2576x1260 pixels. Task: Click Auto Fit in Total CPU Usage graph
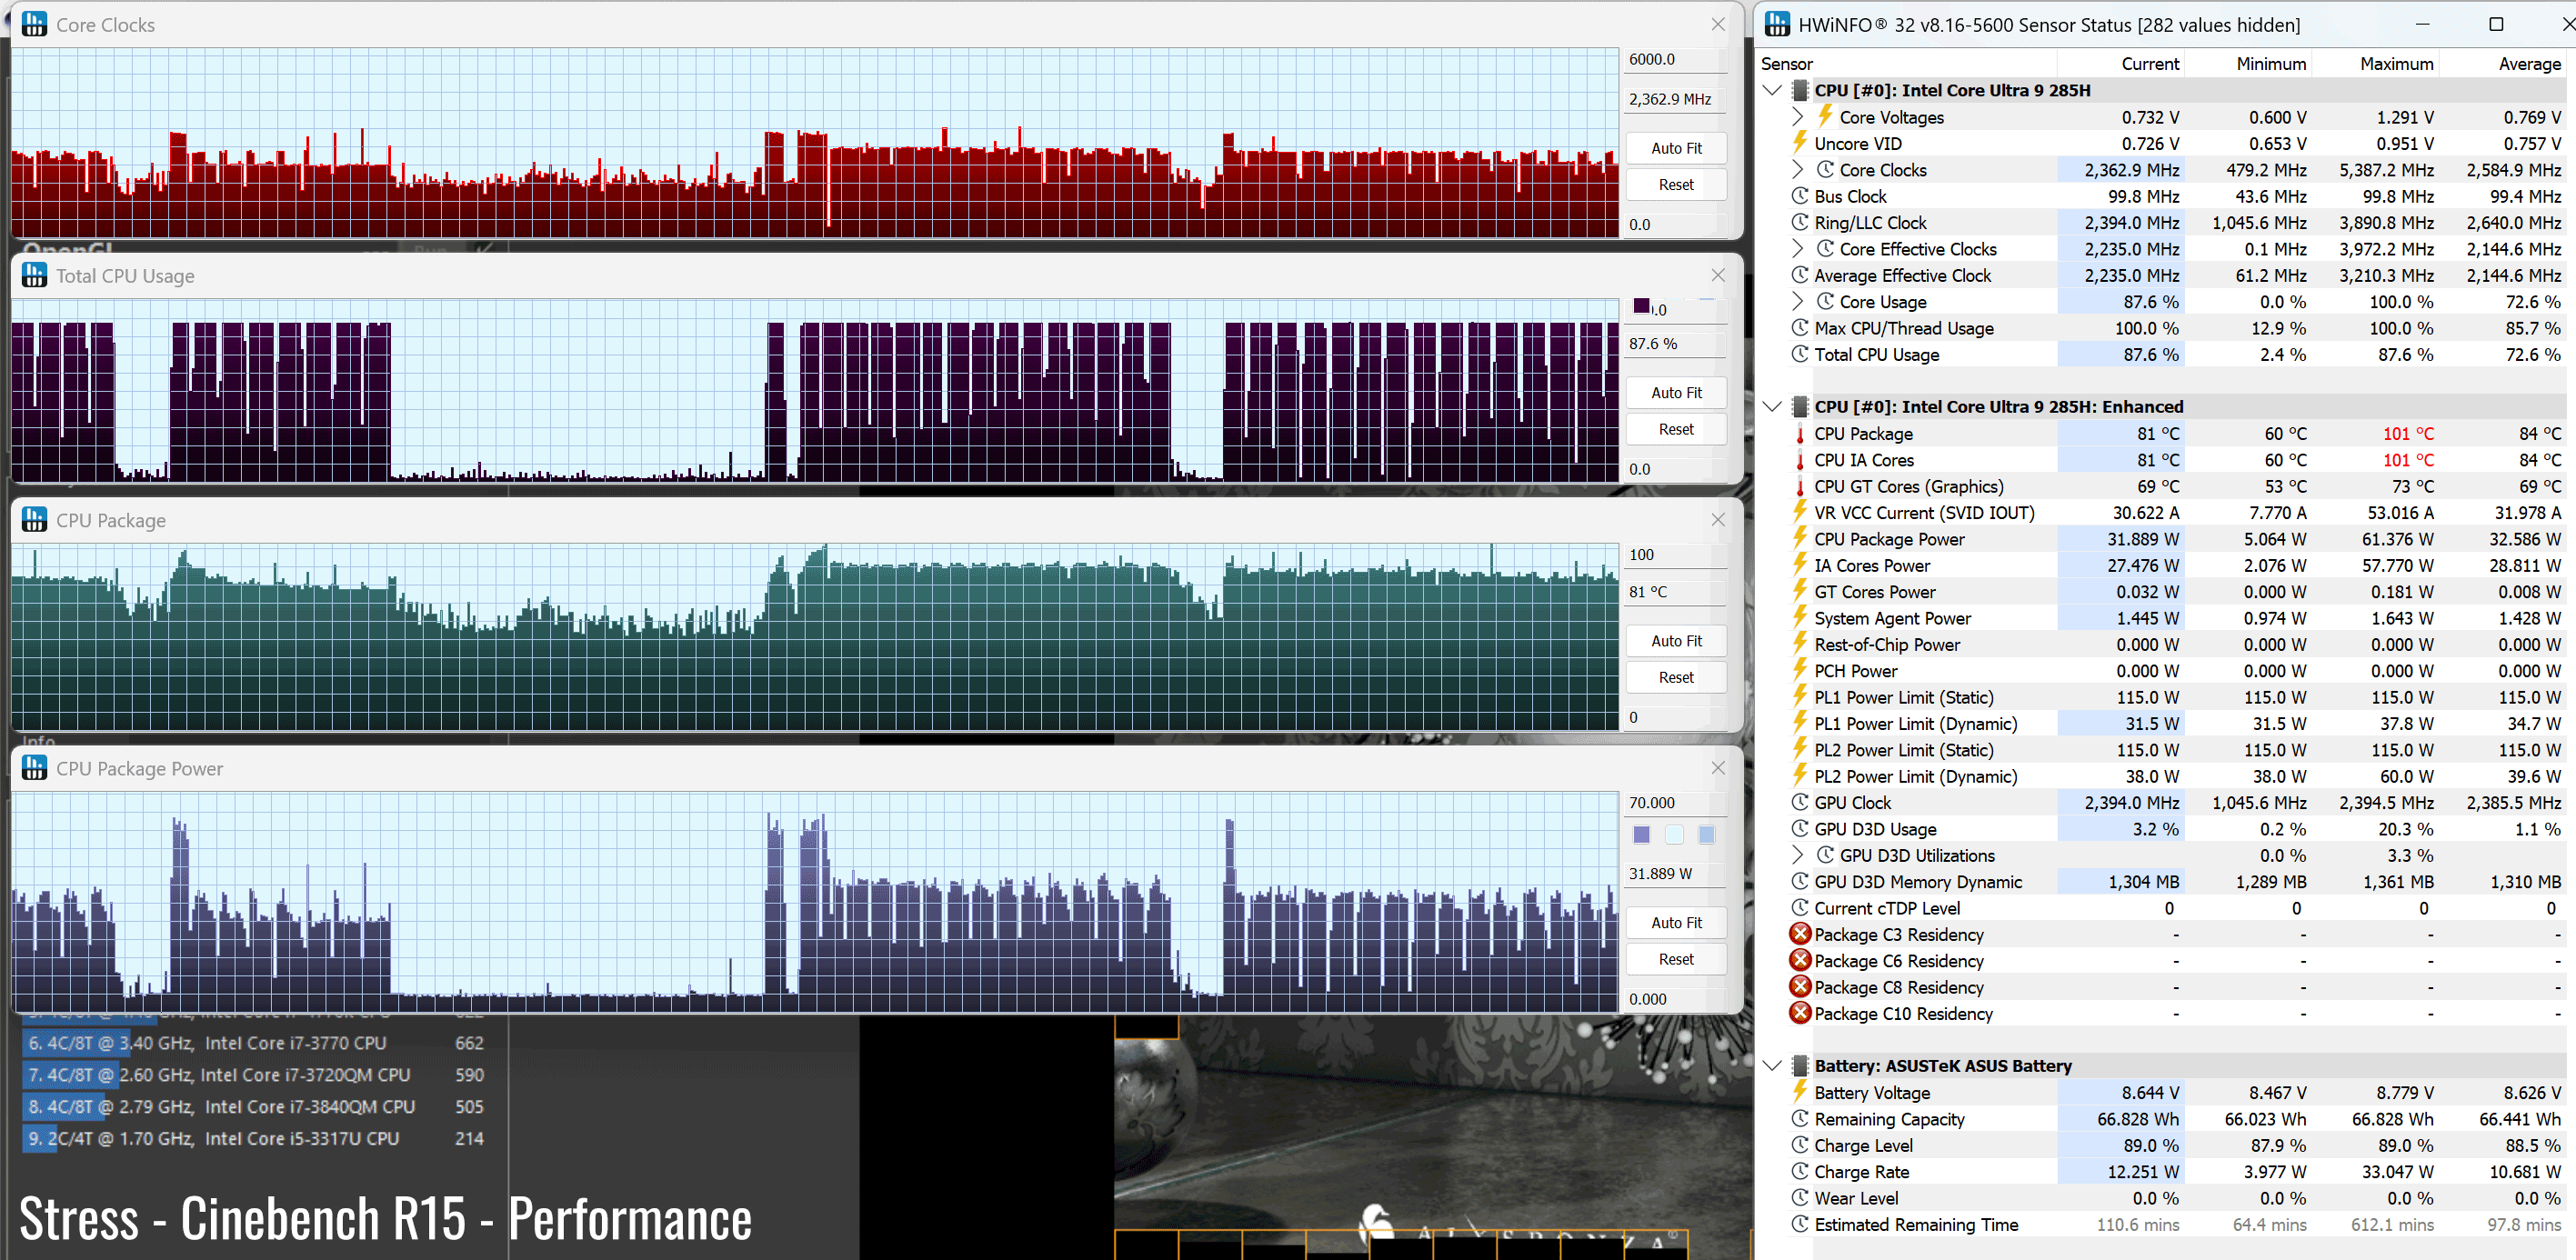pyautogui.click(x=1676, y=392)
